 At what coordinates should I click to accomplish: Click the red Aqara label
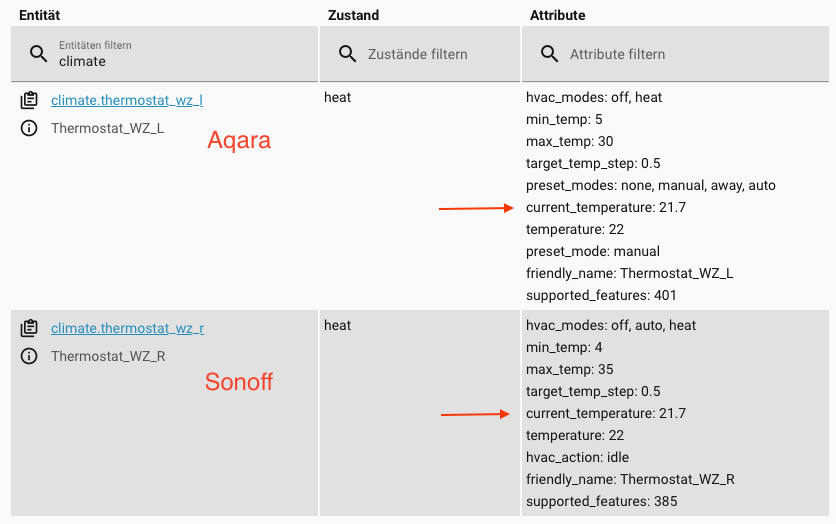(x=239, y=141)
